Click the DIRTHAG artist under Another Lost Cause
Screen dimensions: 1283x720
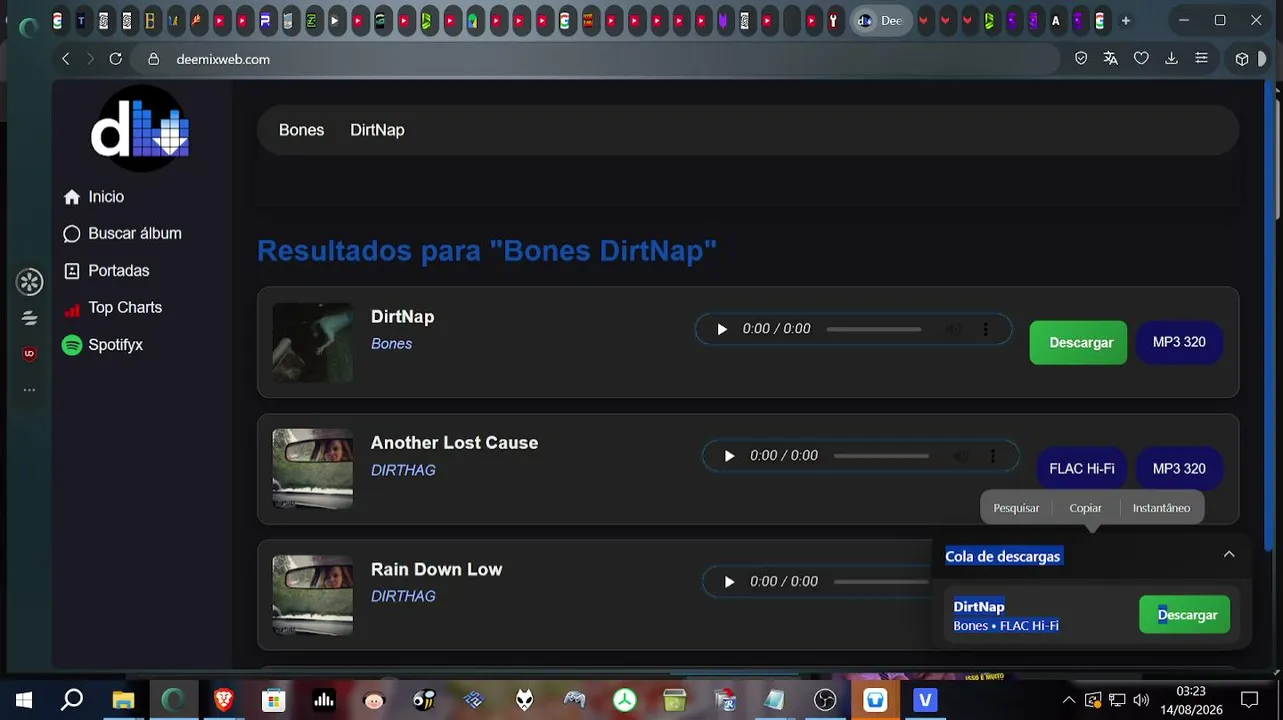(403, 470)
